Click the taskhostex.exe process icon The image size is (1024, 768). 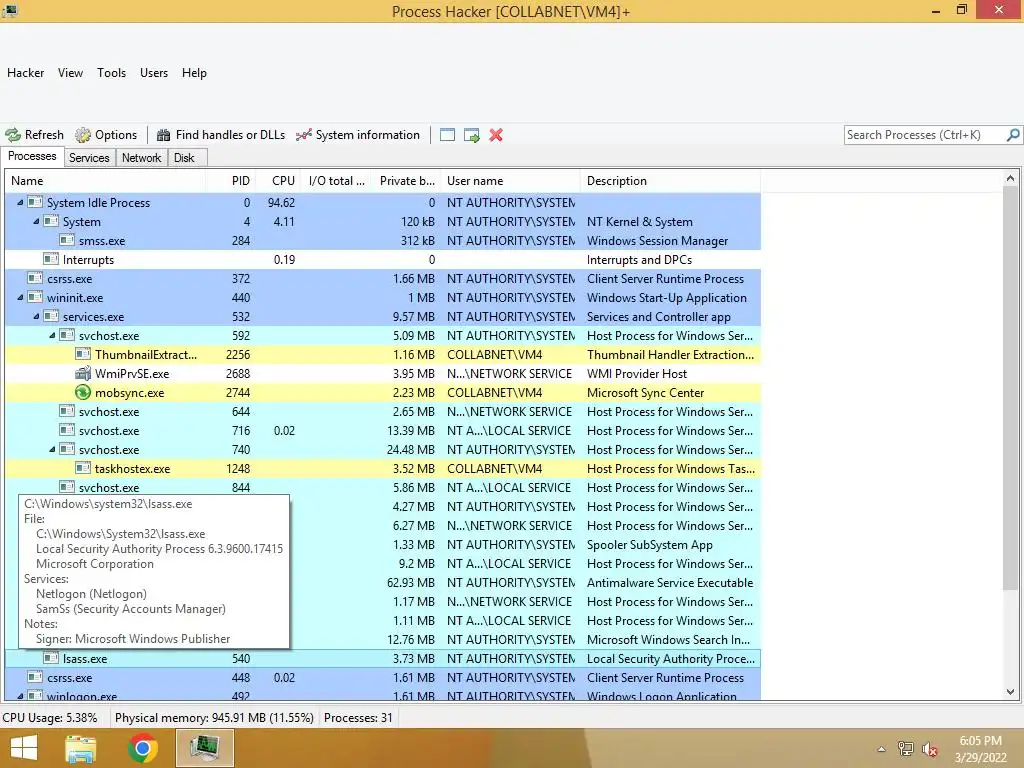(x=82, y=468)
